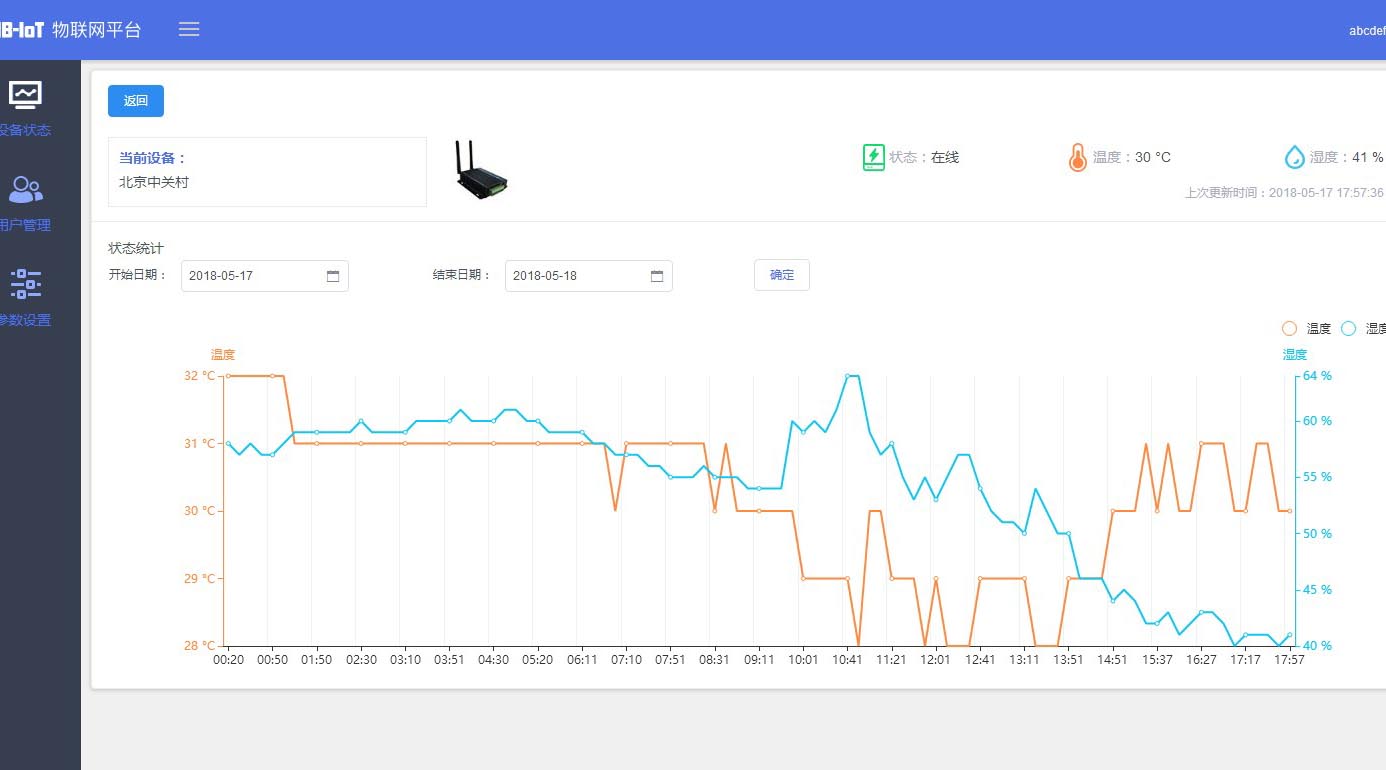Viewport: 1386px width, 770px height.
Task: Click the NB-IoT platform logo
Action: click(x=22, y=30)
